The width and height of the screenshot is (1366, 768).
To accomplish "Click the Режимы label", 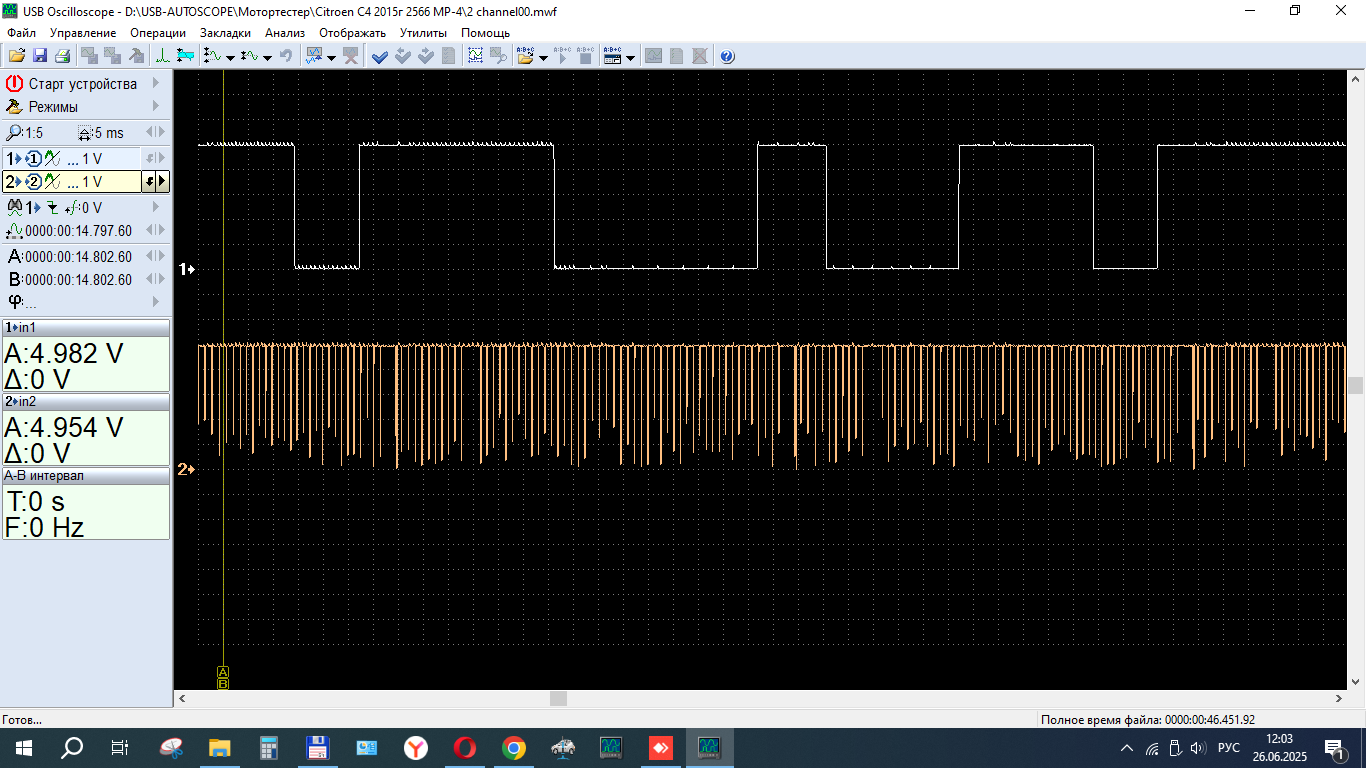I will click(x=53, y=107).
